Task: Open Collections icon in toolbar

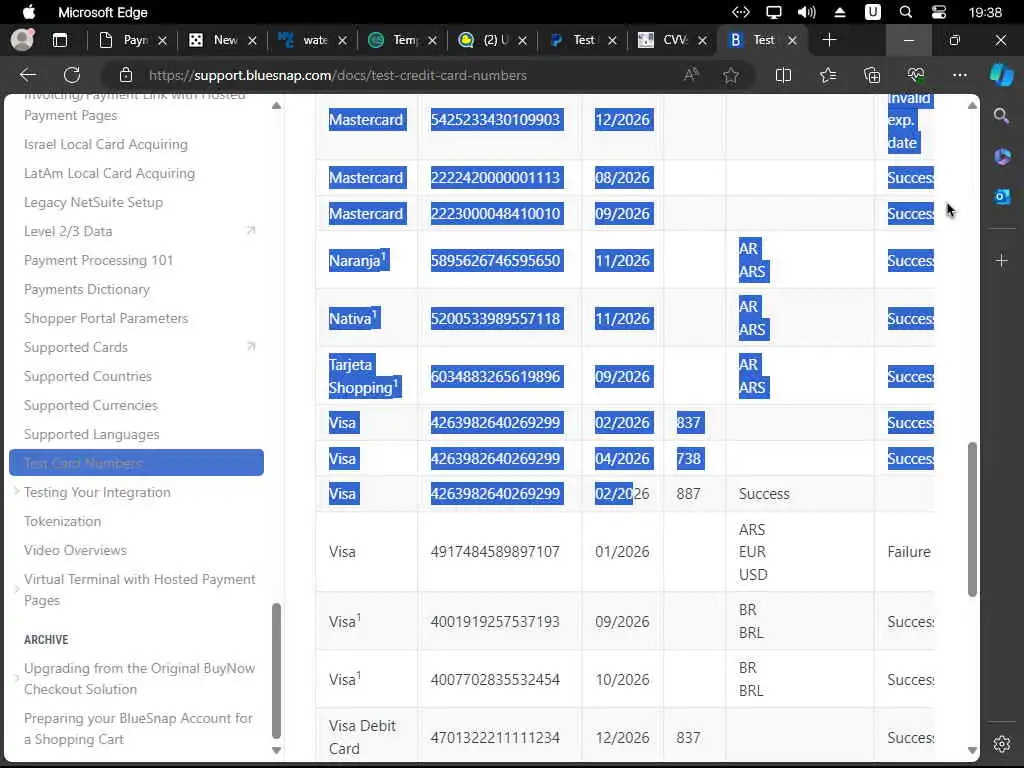Action: (x=872, y=75)
